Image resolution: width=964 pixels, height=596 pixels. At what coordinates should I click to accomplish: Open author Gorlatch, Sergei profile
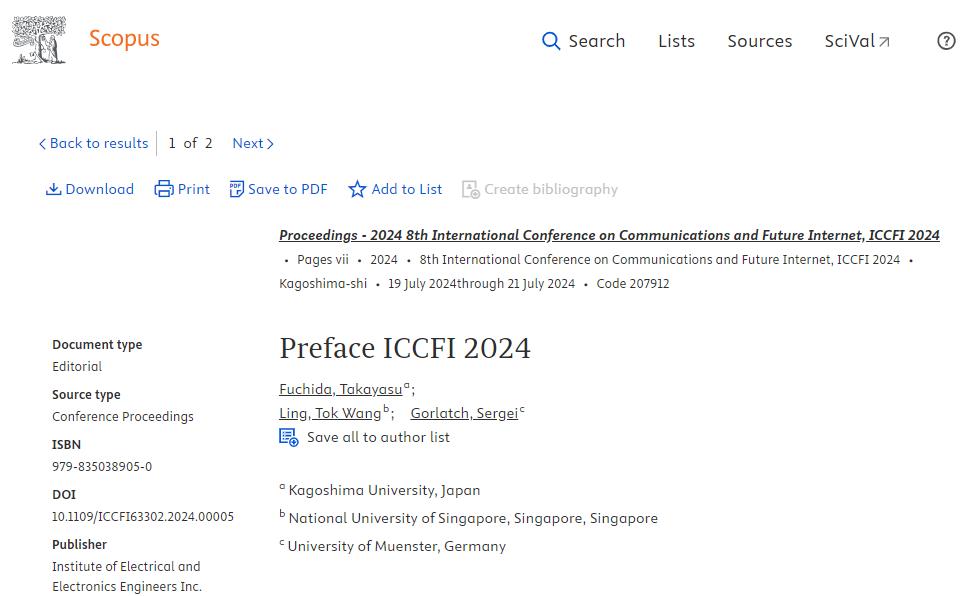464,413
